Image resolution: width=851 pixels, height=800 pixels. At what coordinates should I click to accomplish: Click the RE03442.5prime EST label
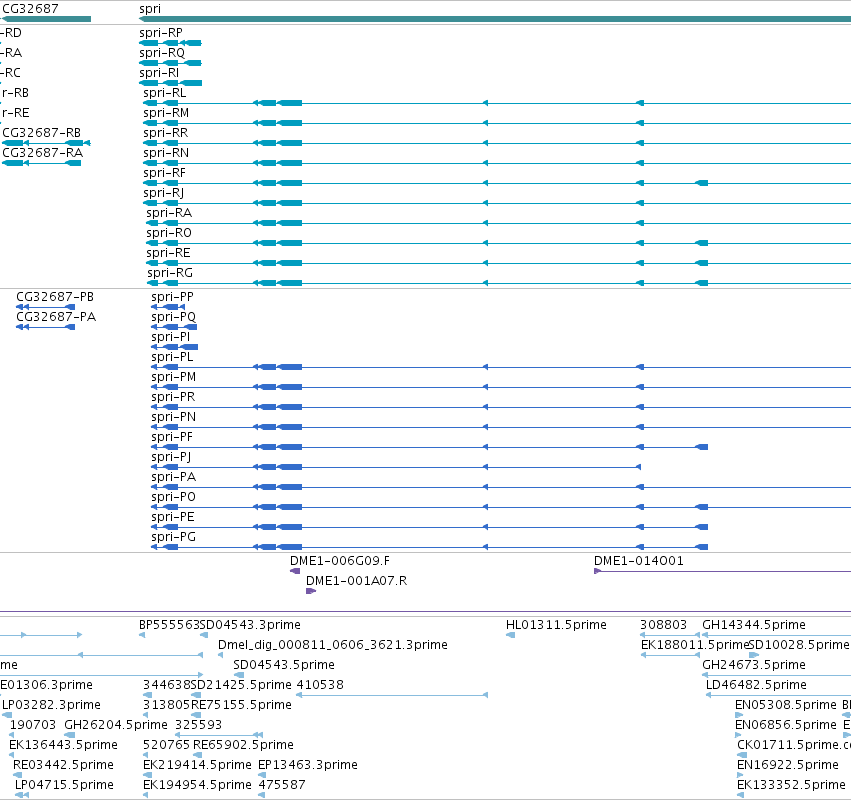coord(63,765)
